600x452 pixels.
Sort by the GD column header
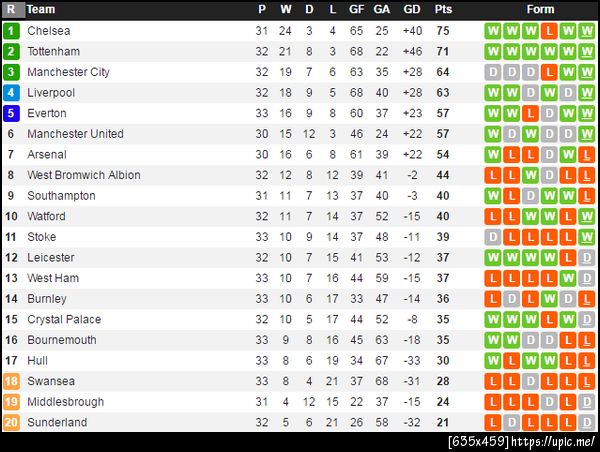pyautogui.click(x=412, y=9)
